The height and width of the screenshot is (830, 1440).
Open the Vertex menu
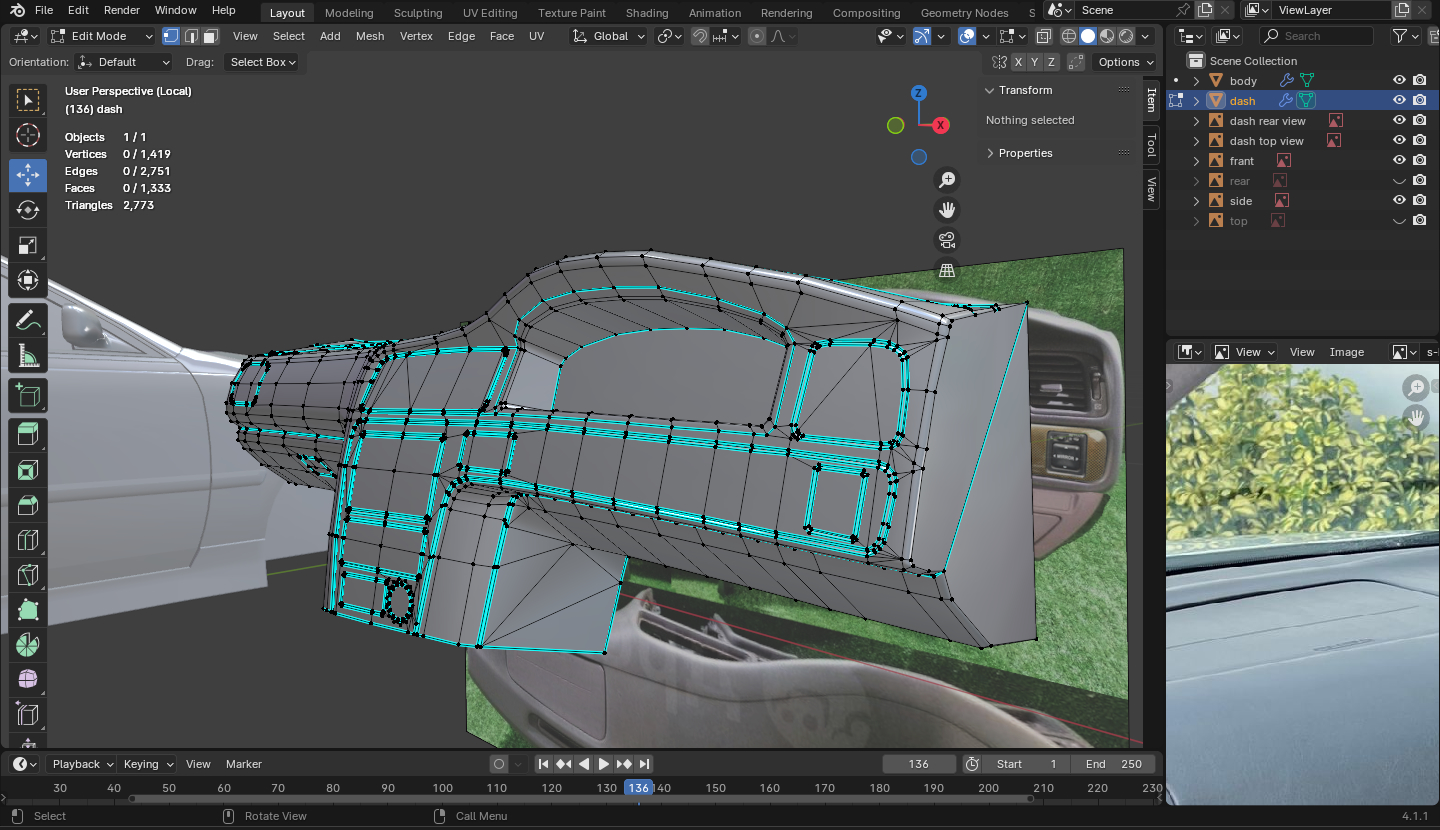tap(416, 36)
